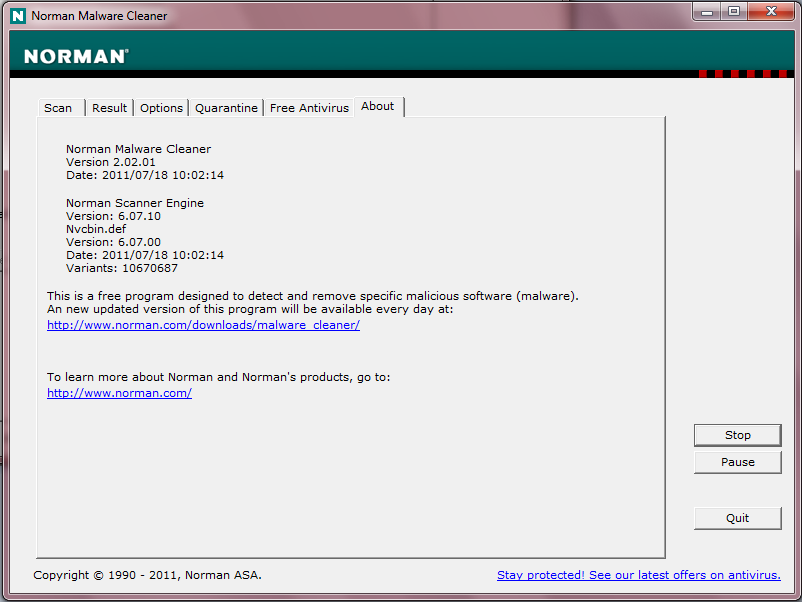The width and height of the screenshot is (802, 602).
Task: Click the 'Variants: 10670687' line
Action: coord(122,268)
